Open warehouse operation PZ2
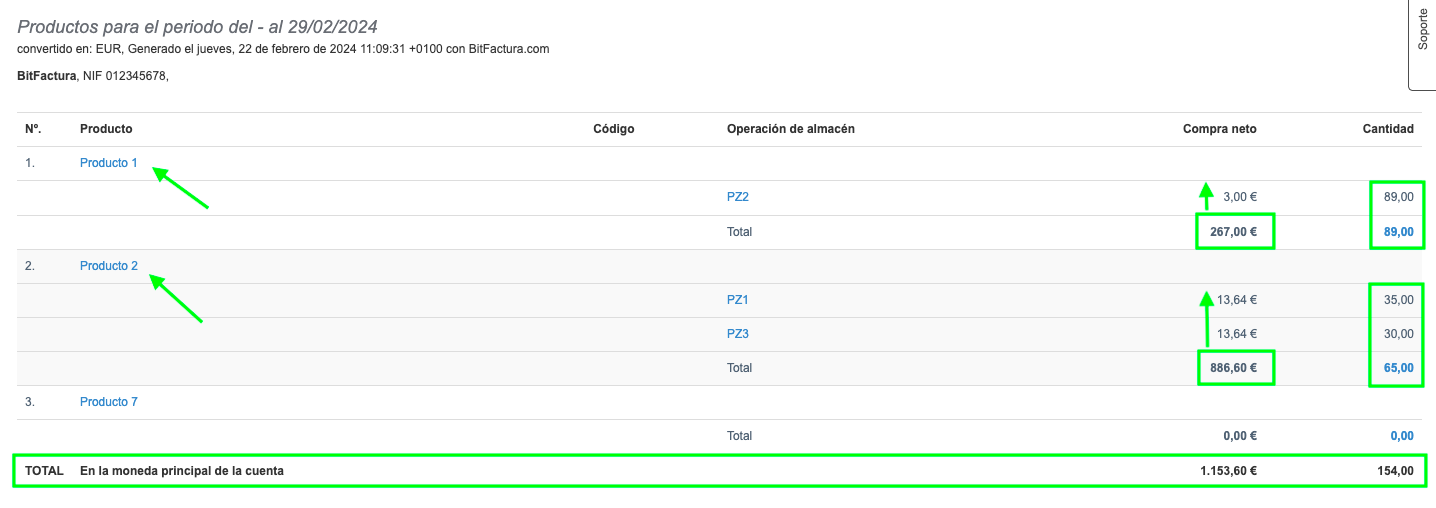 click(x=737, y=197)
